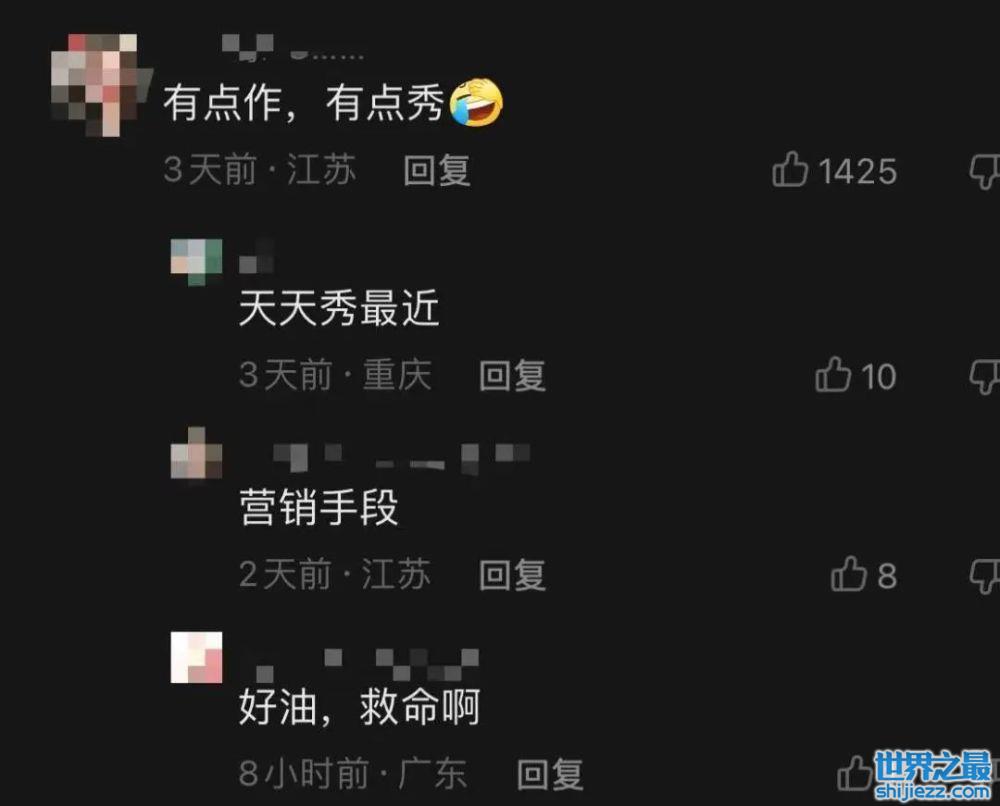Like the '天天秀最近' reply
Viewport: 1000px width, 806px height.
[x=833, y=374]
